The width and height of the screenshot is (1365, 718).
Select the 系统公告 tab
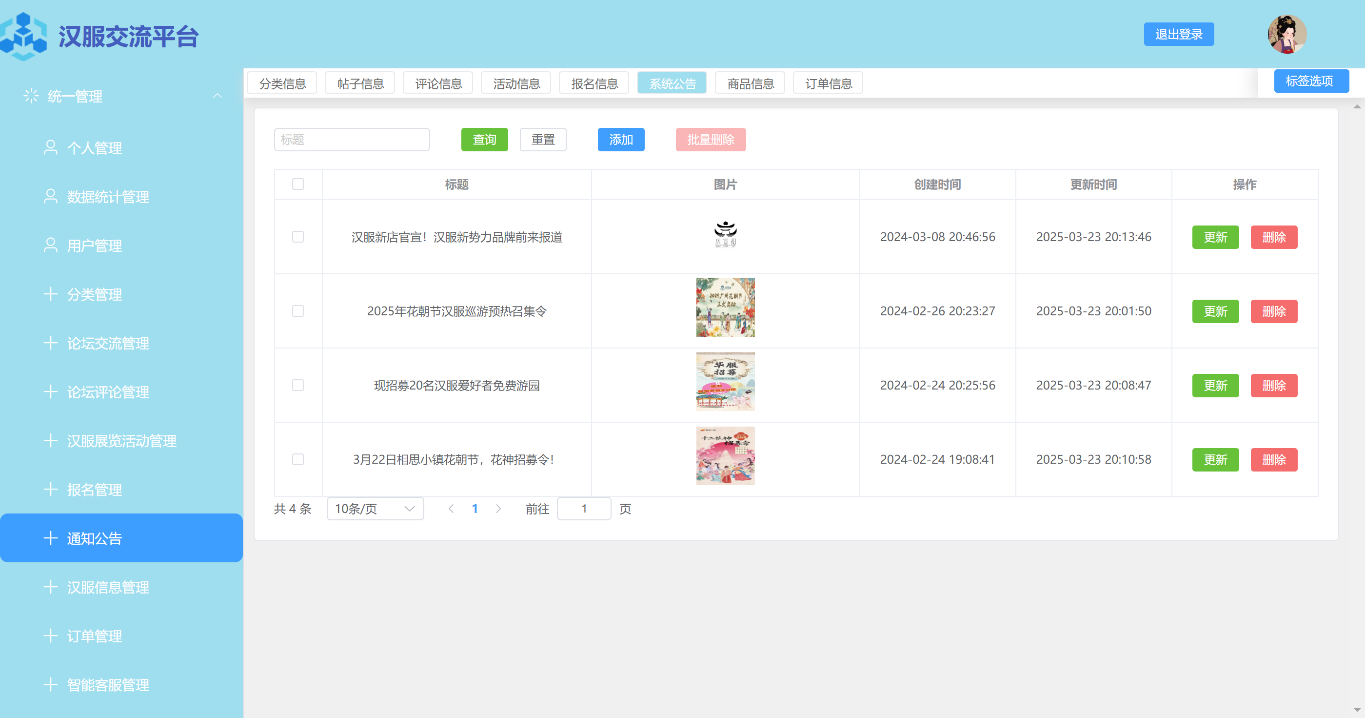click(672, 83)
